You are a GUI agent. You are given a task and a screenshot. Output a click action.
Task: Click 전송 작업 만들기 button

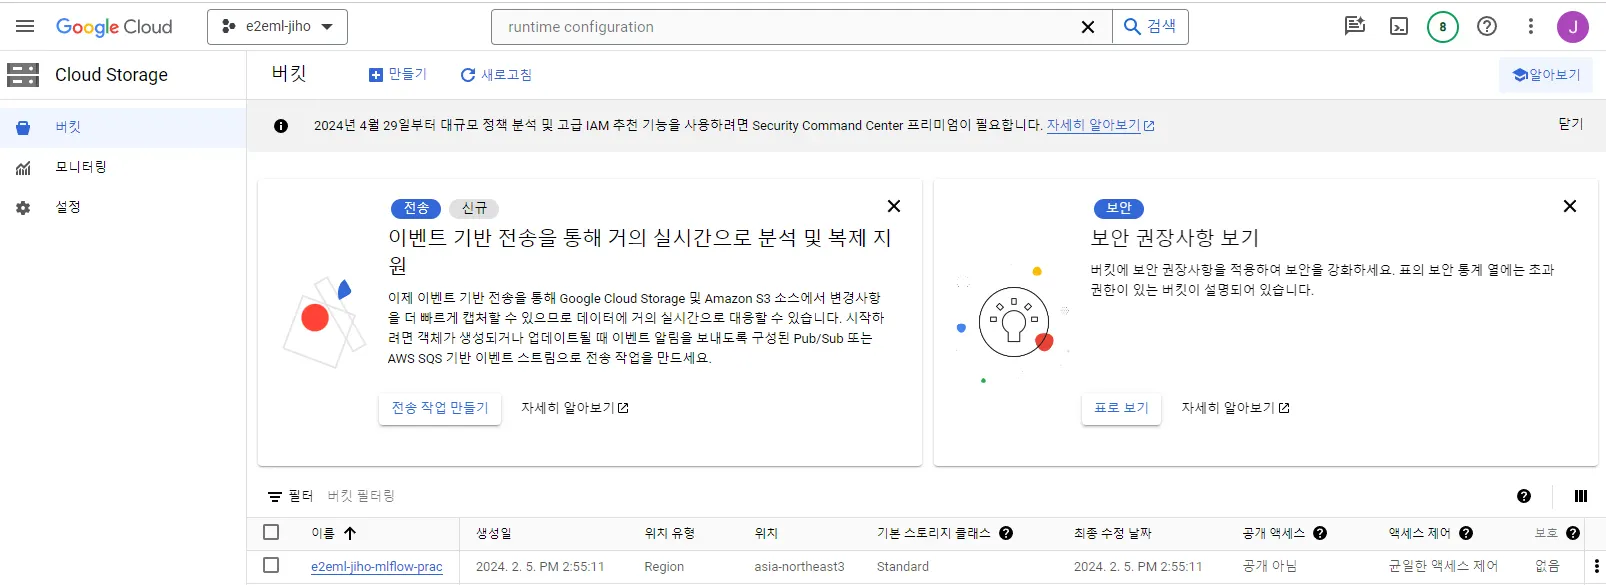click(440, 408)
